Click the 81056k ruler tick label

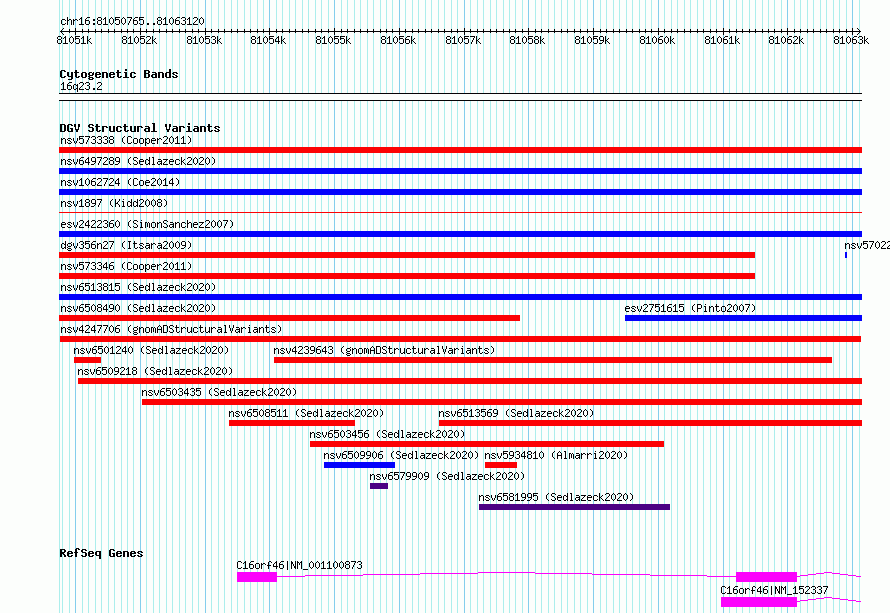[398, 40]
